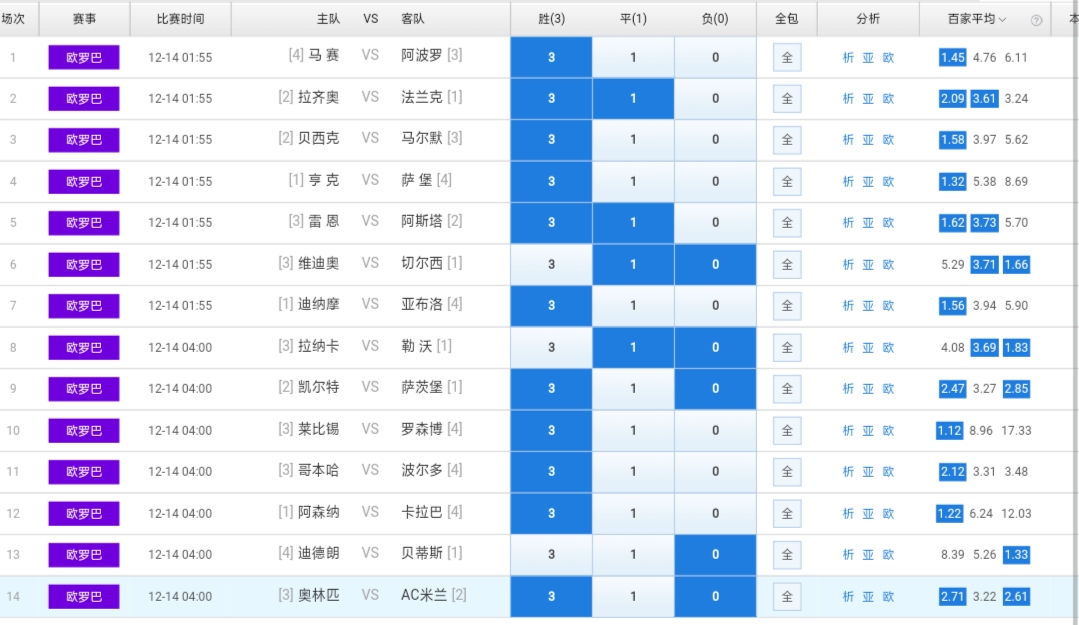
Task: Open 亚 link for 奥林匹 vs AC米兰
Action: [x=868, y=597]
